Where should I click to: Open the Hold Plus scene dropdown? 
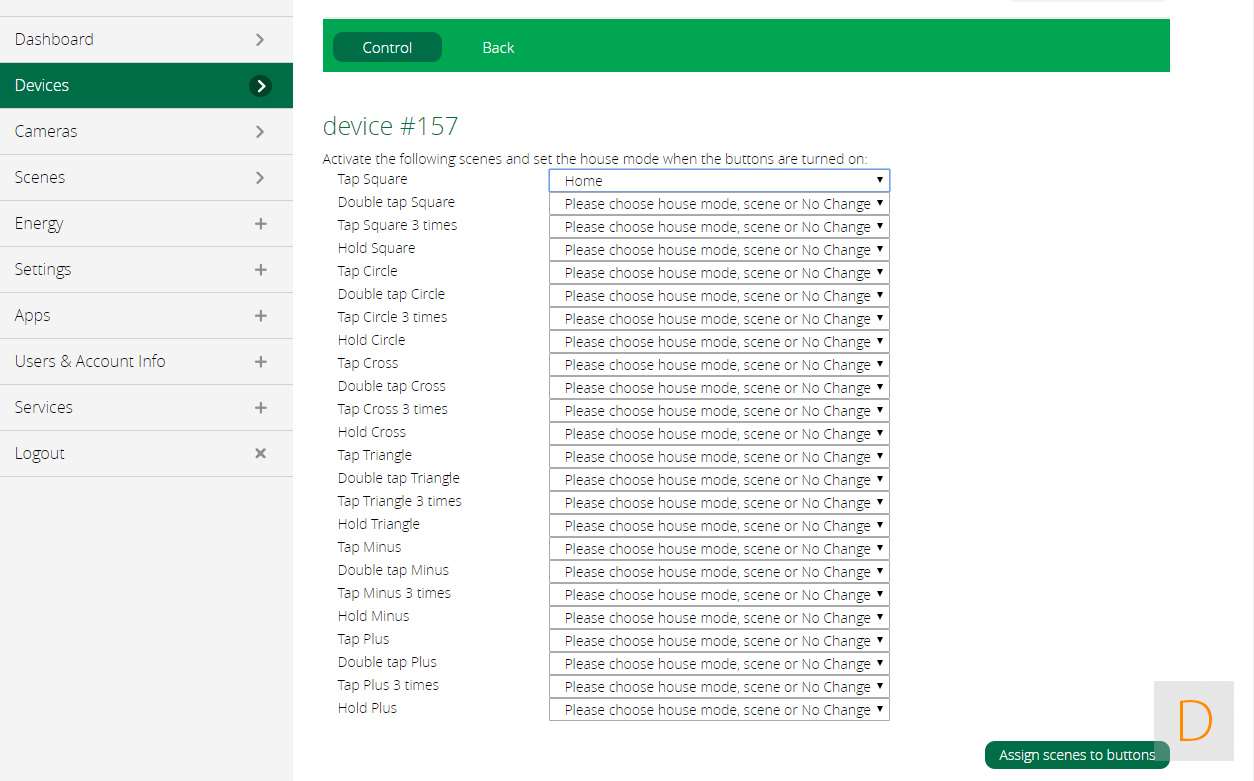tap(719, 710)
